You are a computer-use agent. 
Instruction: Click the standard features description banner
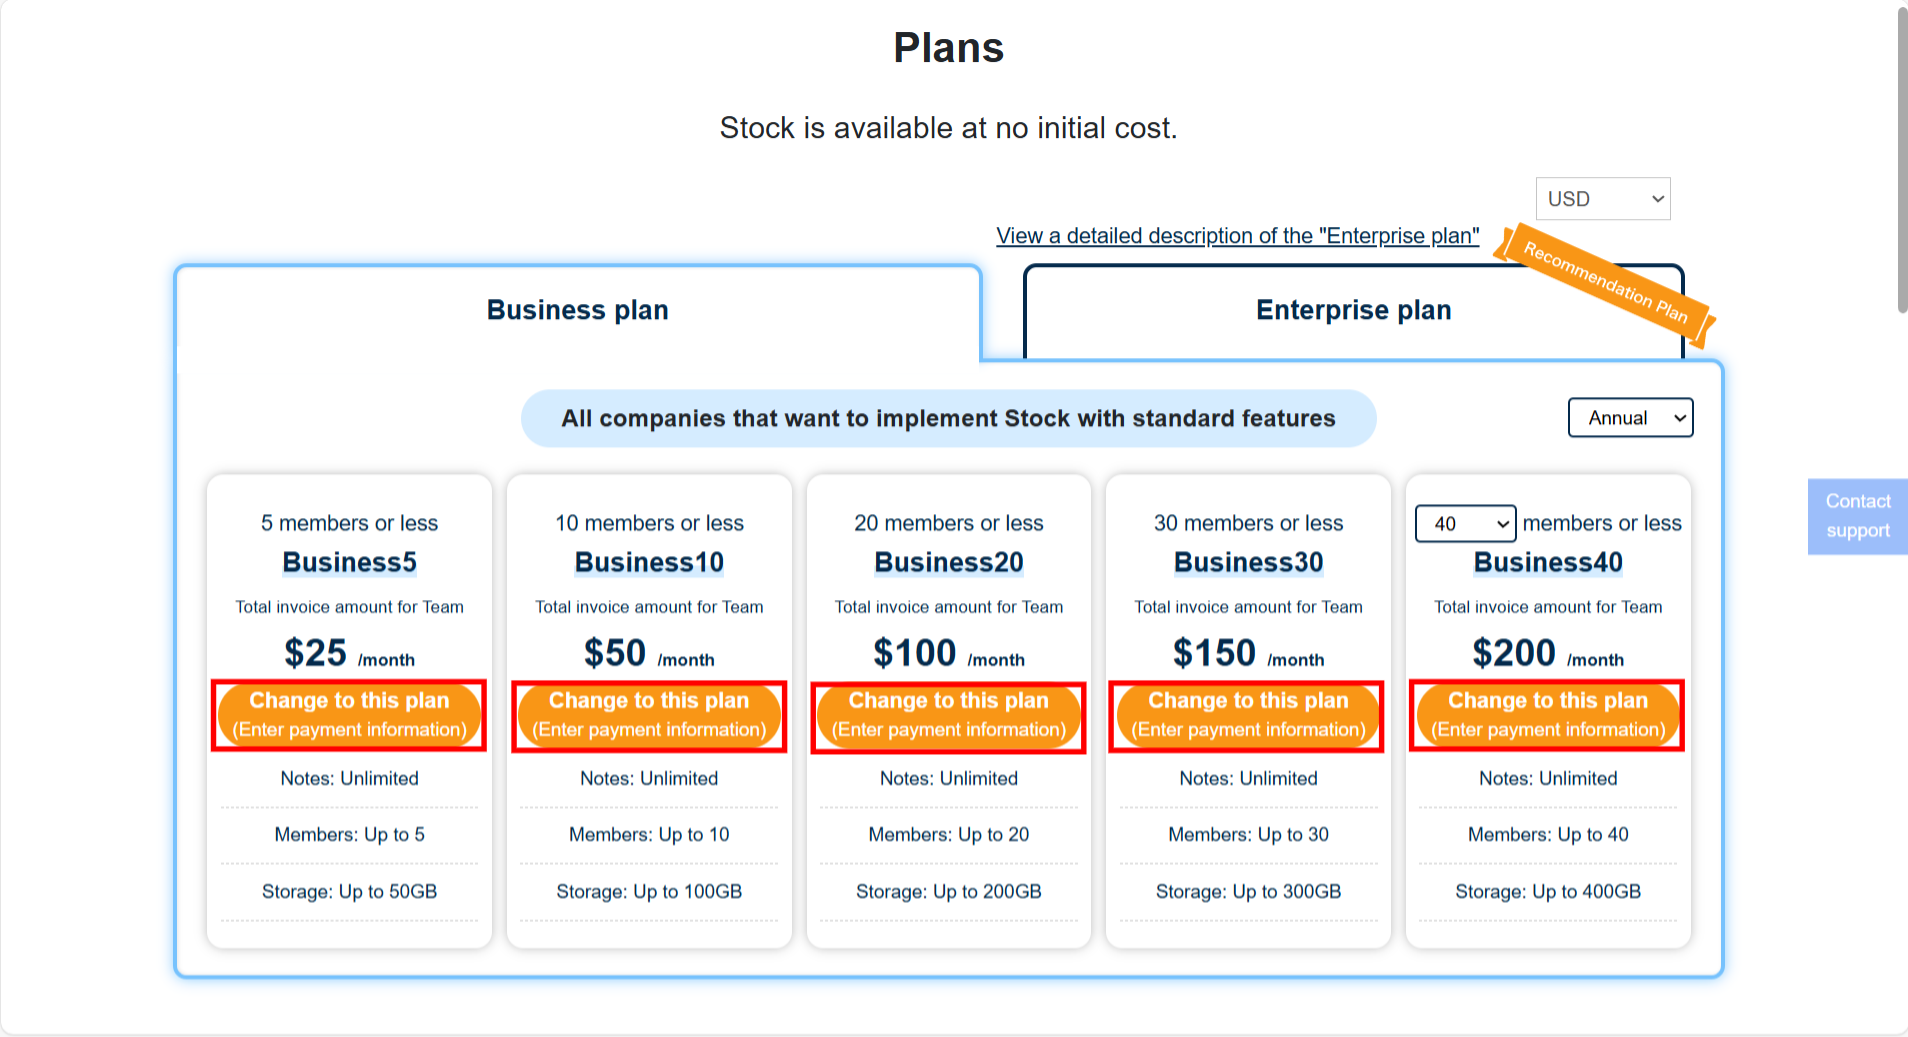947,418
